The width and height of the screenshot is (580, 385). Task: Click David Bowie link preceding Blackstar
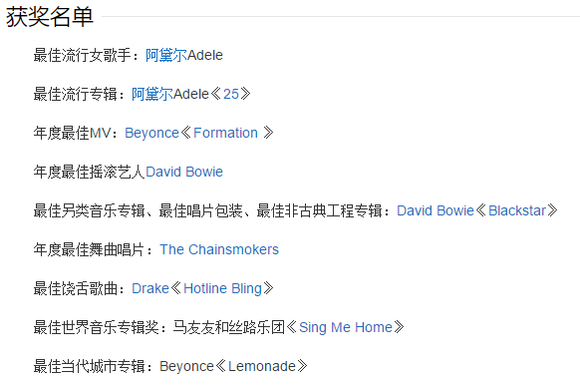tap(435, 211)
